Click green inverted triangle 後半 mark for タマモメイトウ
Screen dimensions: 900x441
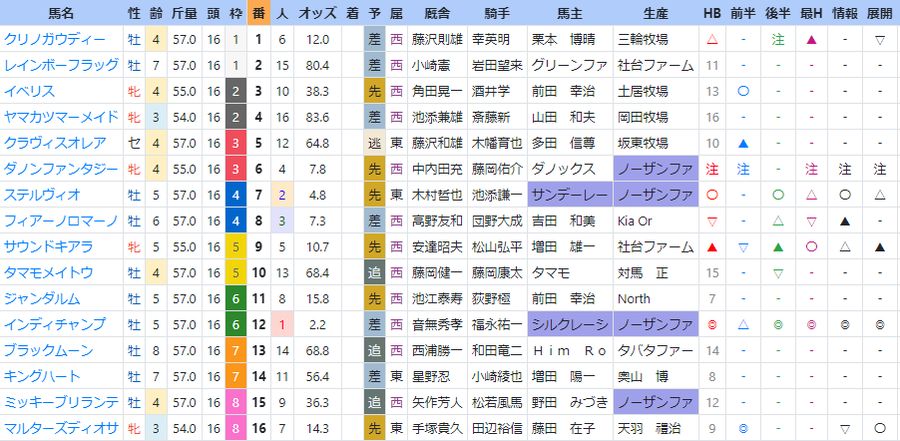tap(778, 272)
